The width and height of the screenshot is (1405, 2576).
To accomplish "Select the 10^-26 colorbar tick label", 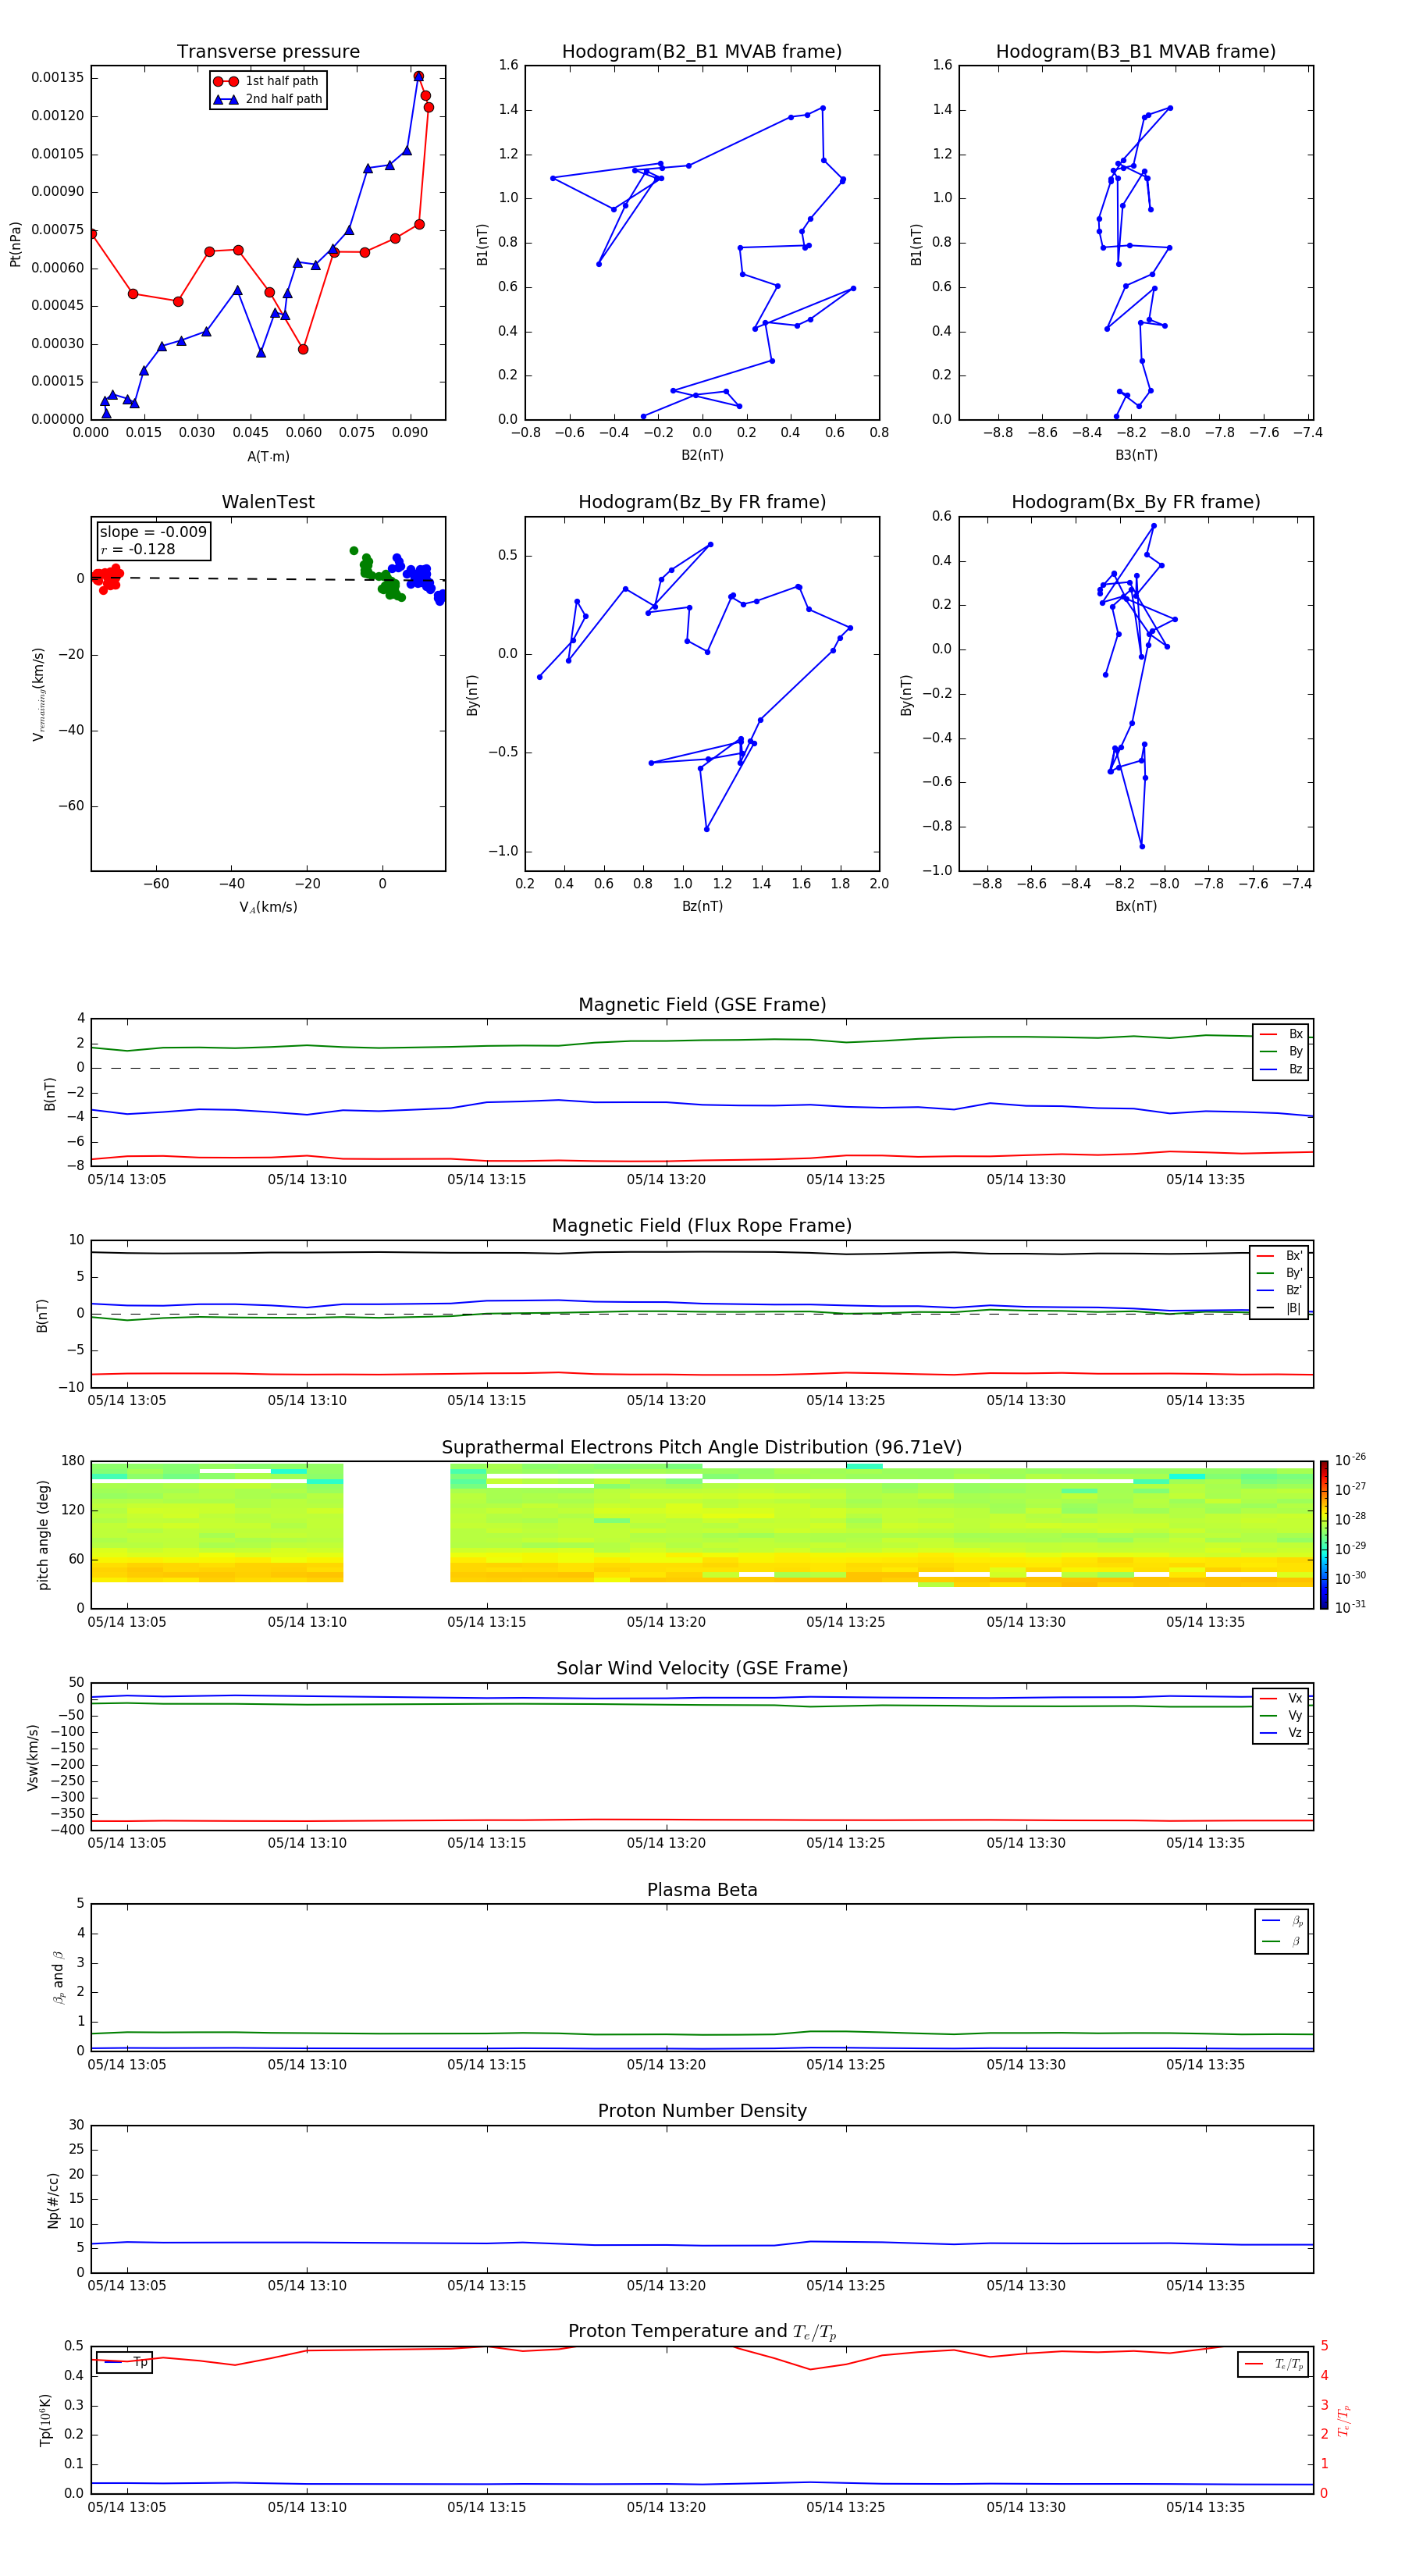I will pos(1350,1460).
